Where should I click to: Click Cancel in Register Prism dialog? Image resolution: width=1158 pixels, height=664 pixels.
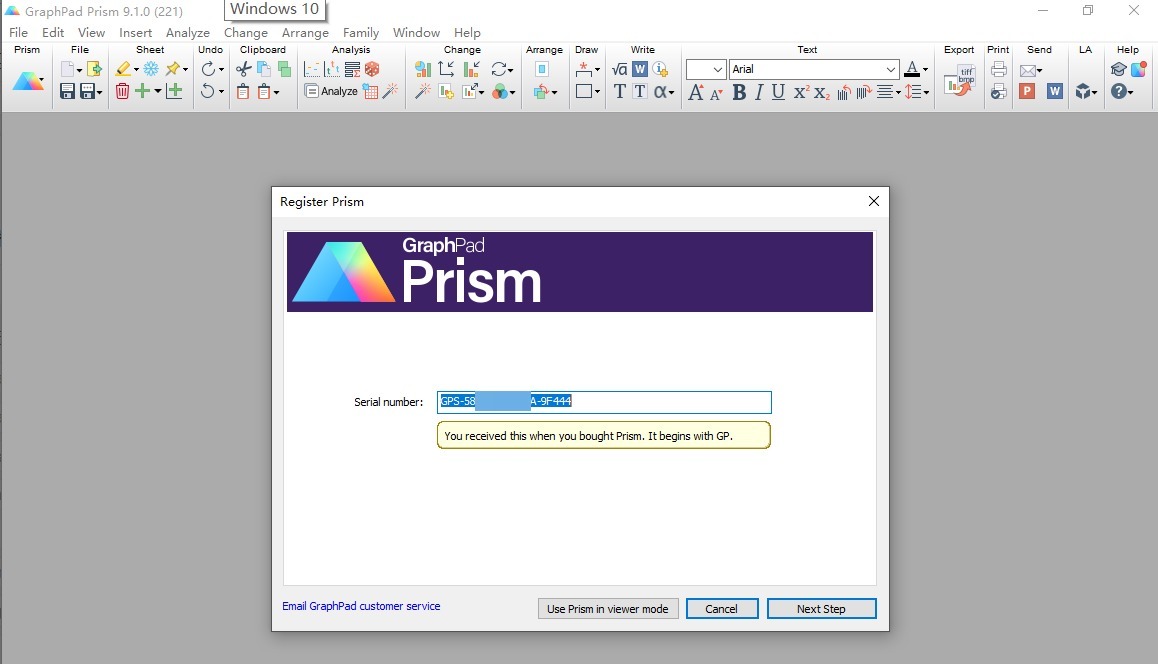pyautogui.click(x=722, y=609)
